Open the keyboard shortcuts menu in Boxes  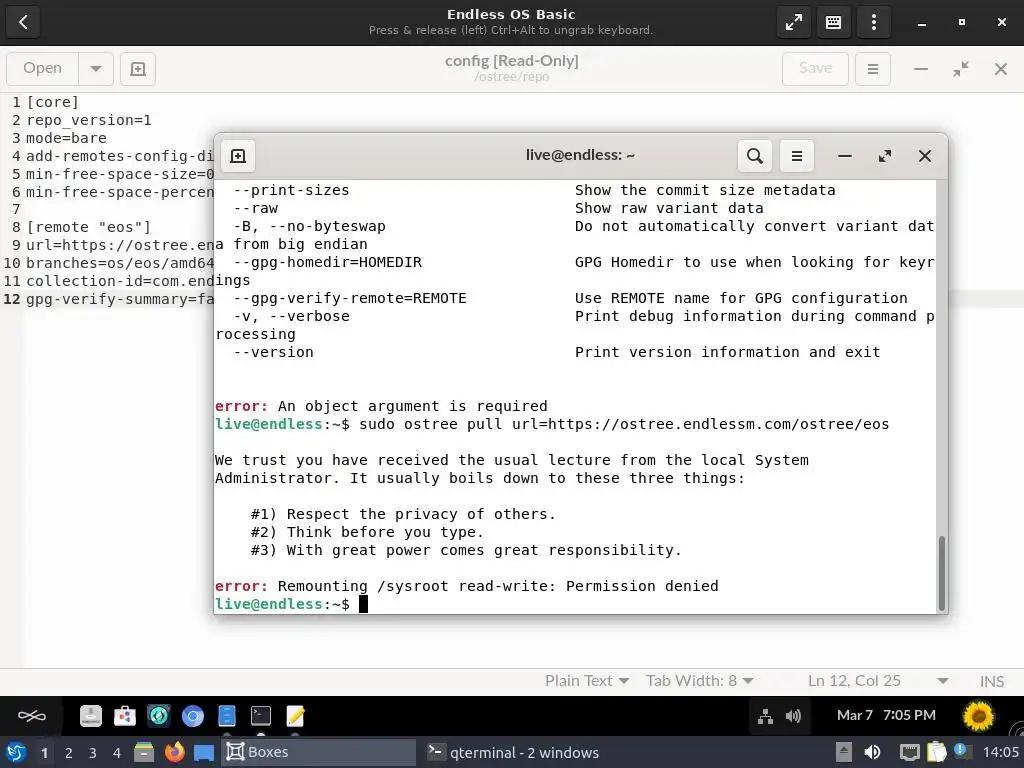click(x=833, y=22)
